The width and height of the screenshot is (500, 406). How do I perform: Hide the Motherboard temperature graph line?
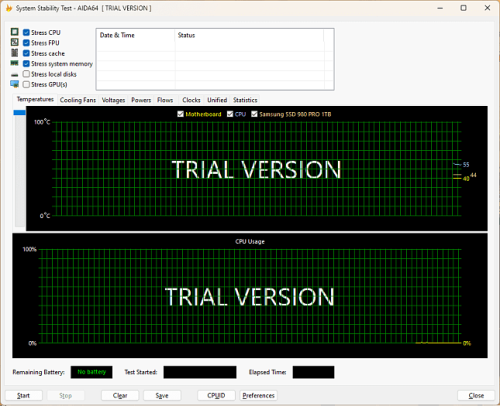coord(180,114)
